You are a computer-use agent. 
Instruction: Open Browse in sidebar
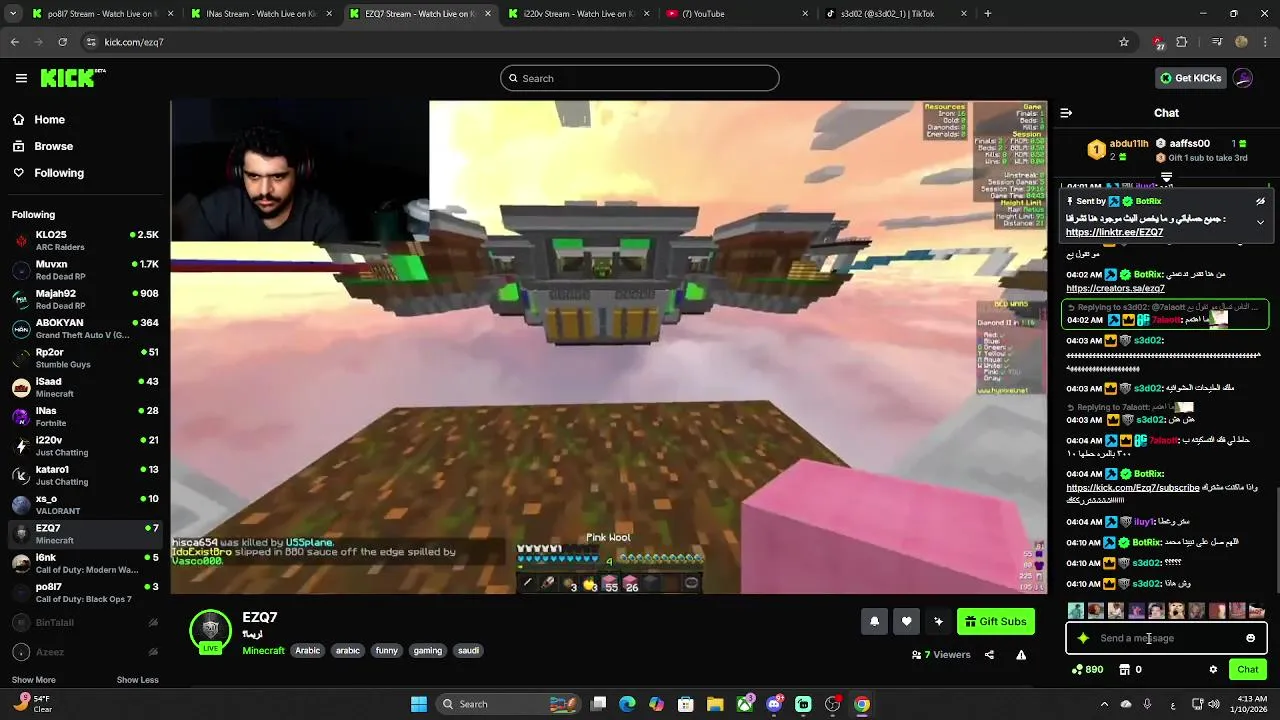(x=53, y=146)
